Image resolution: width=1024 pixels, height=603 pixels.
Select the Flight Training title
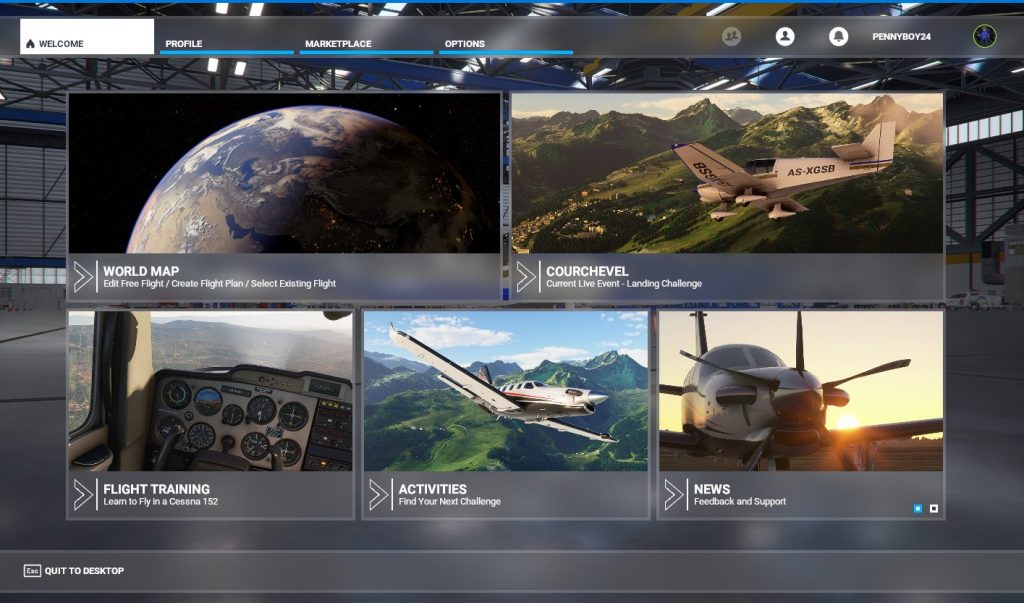pyautogui.click(x=157, y=489)
